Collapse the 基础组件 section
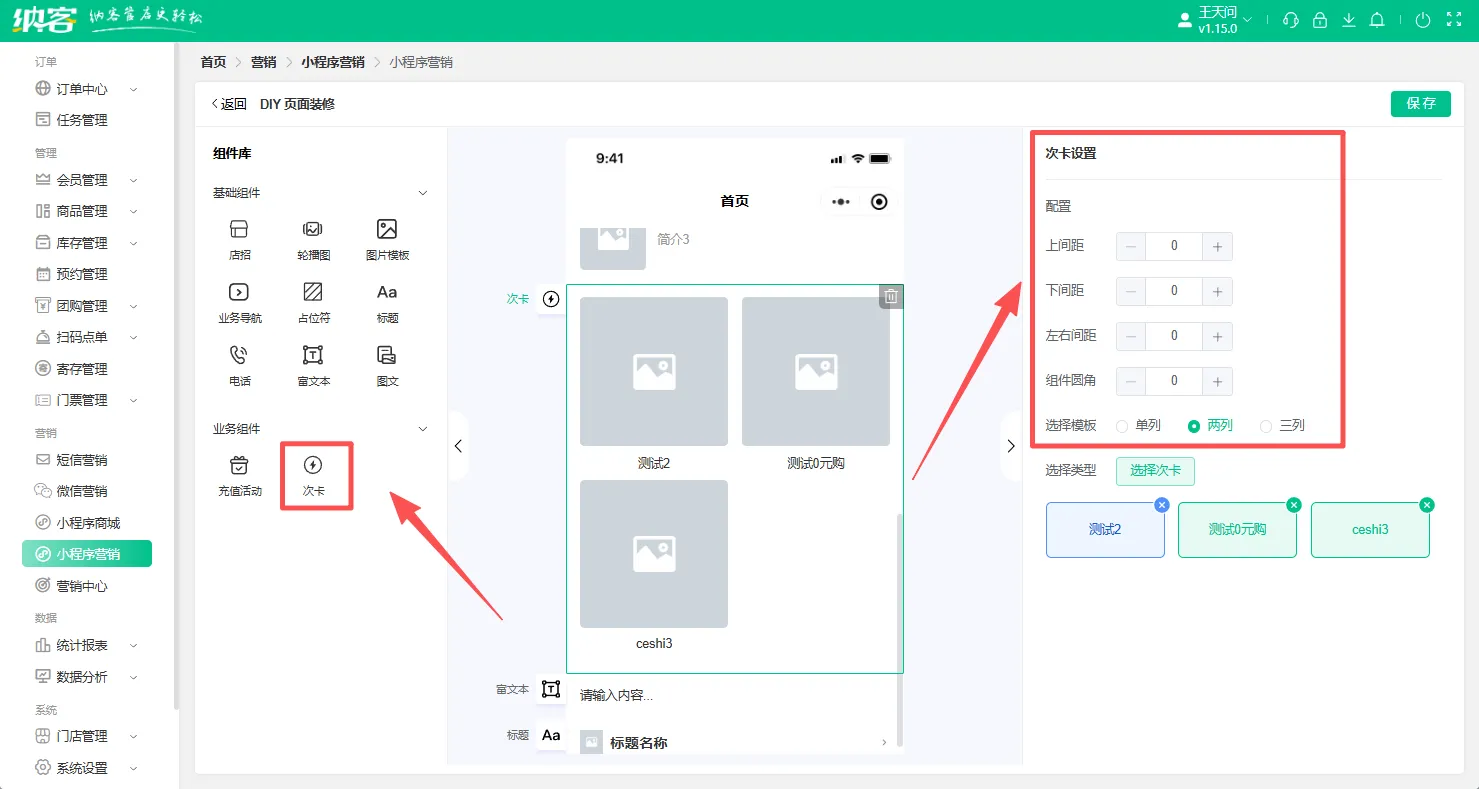Viewport: 1479px width, 789px height. point(422,193)
